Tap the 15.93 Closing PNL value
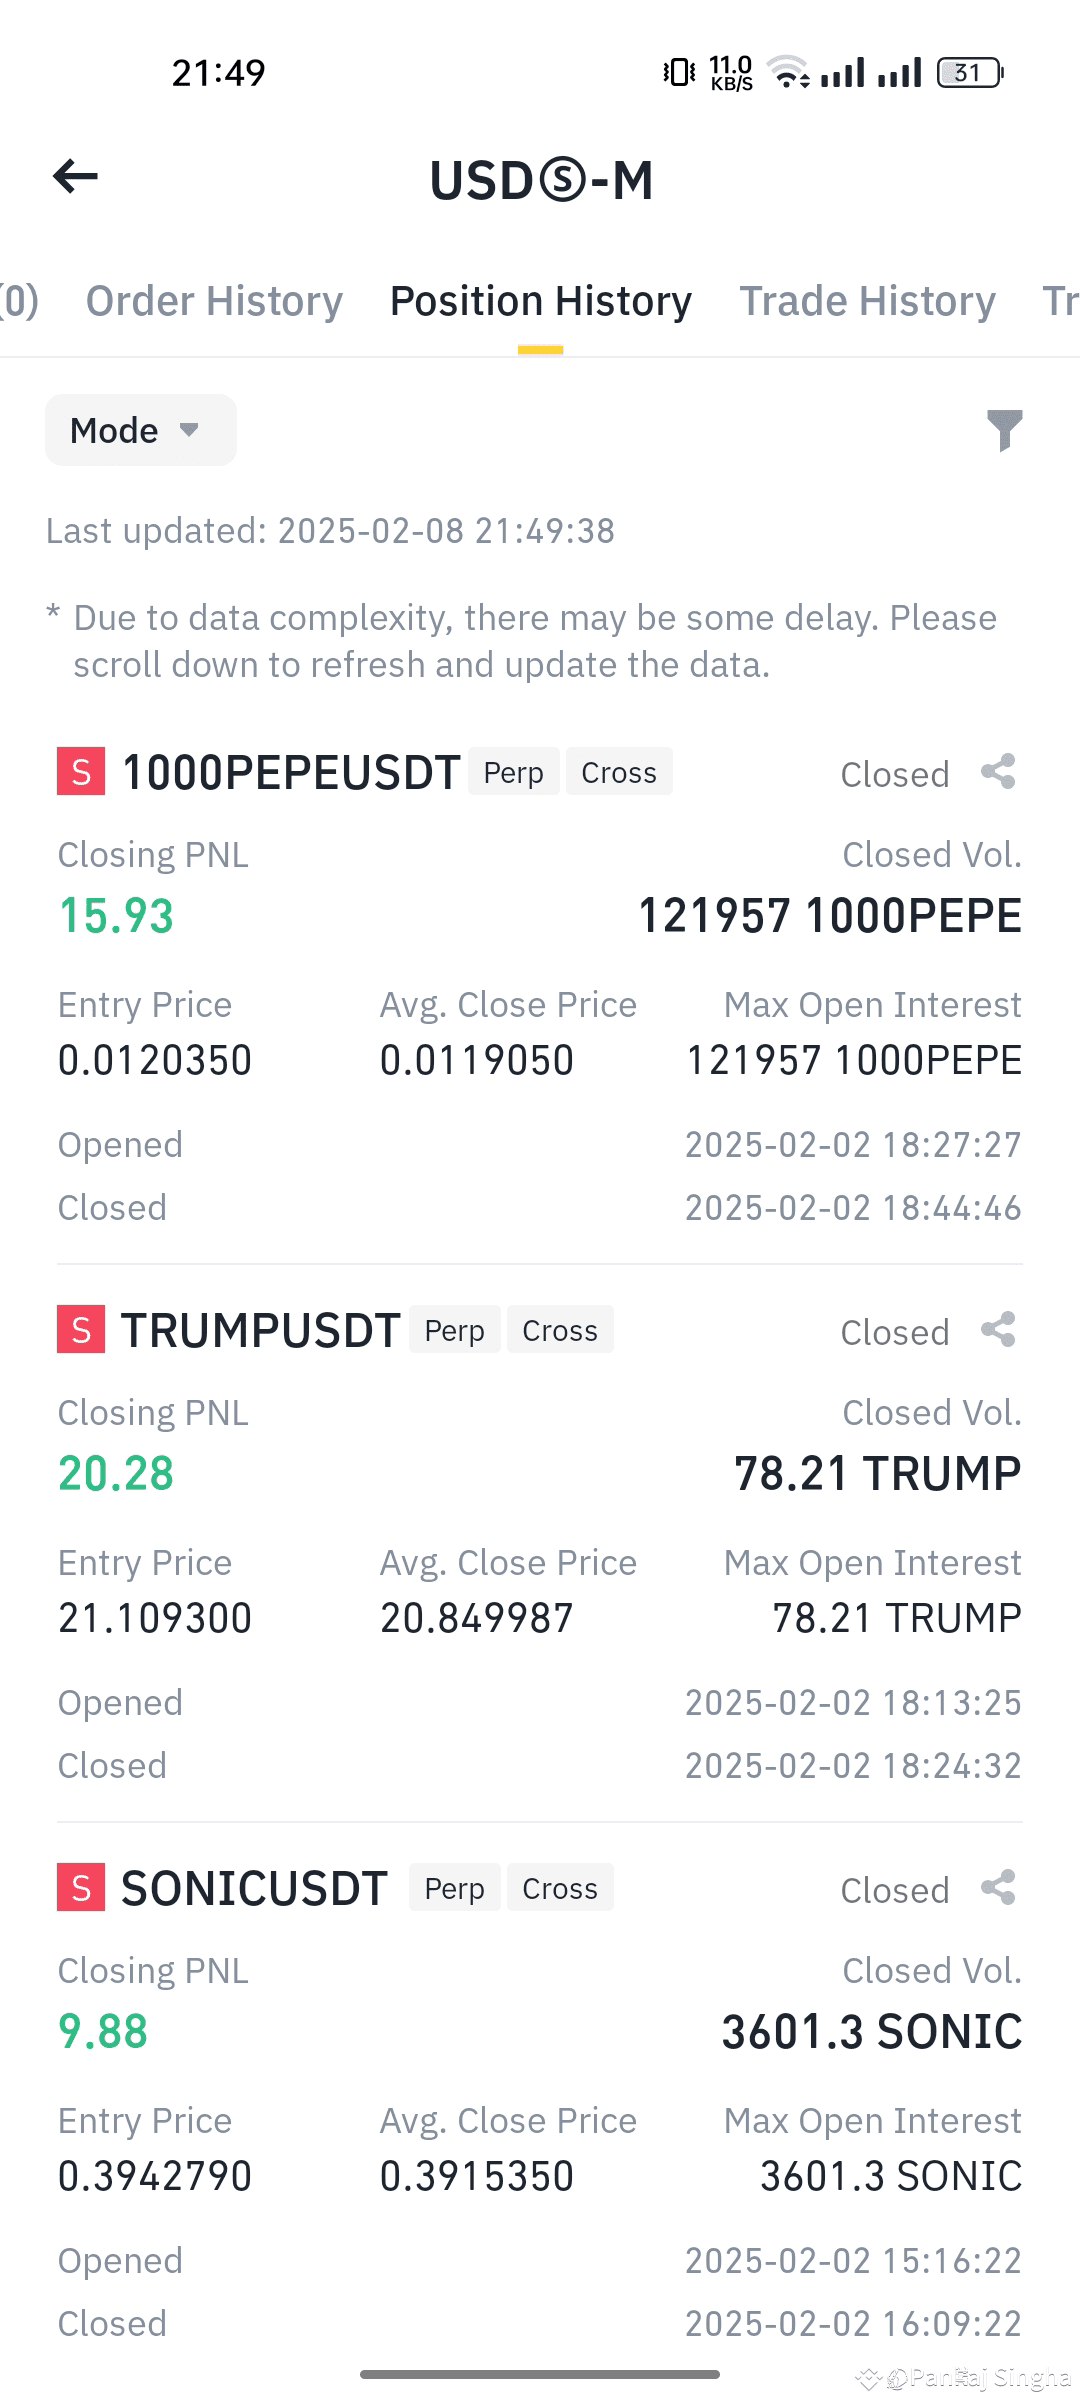The height and width of the screenshot is (2400, 1080). point(116,916)
